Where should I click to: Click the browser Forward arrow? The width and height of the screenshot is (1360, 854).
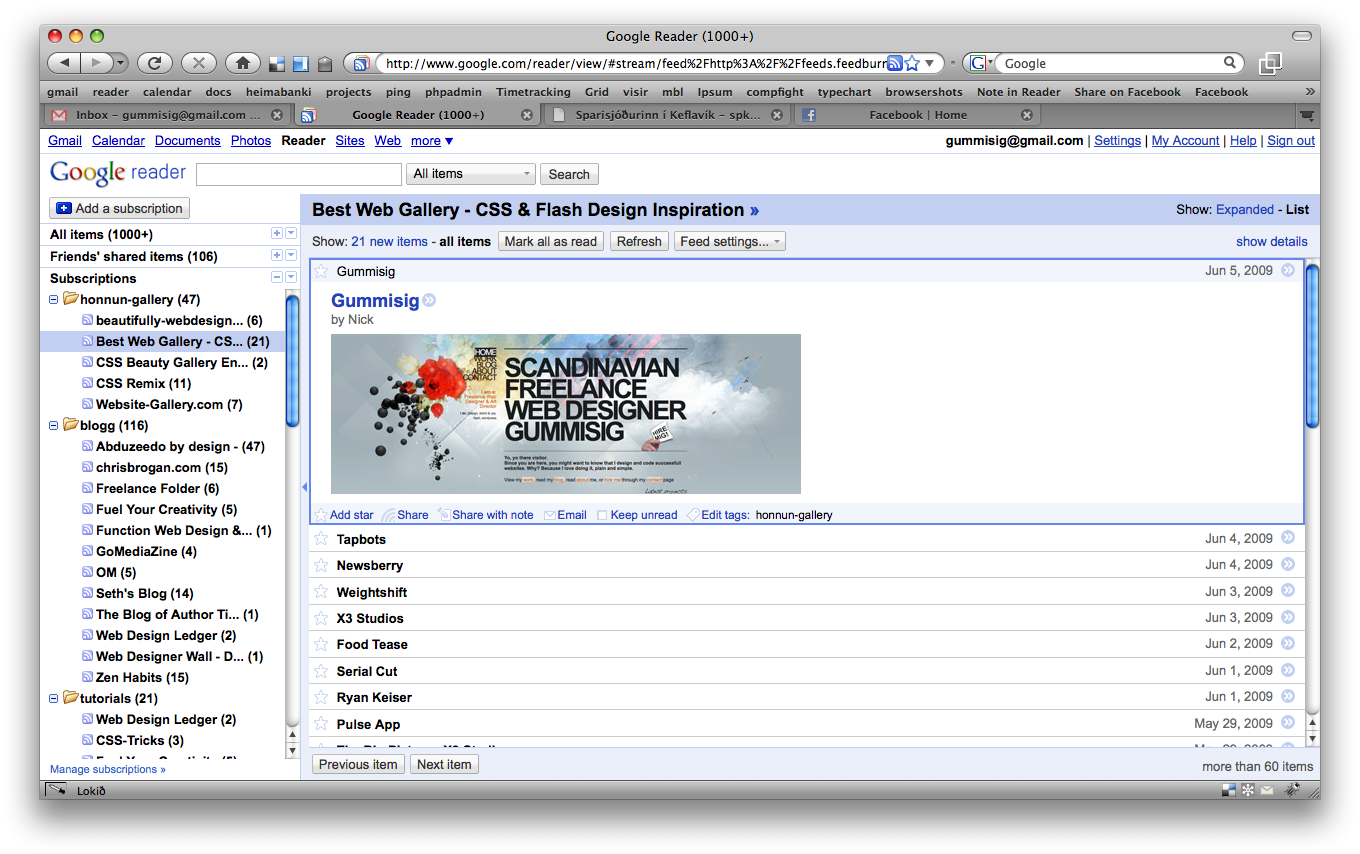click(95, 63)
